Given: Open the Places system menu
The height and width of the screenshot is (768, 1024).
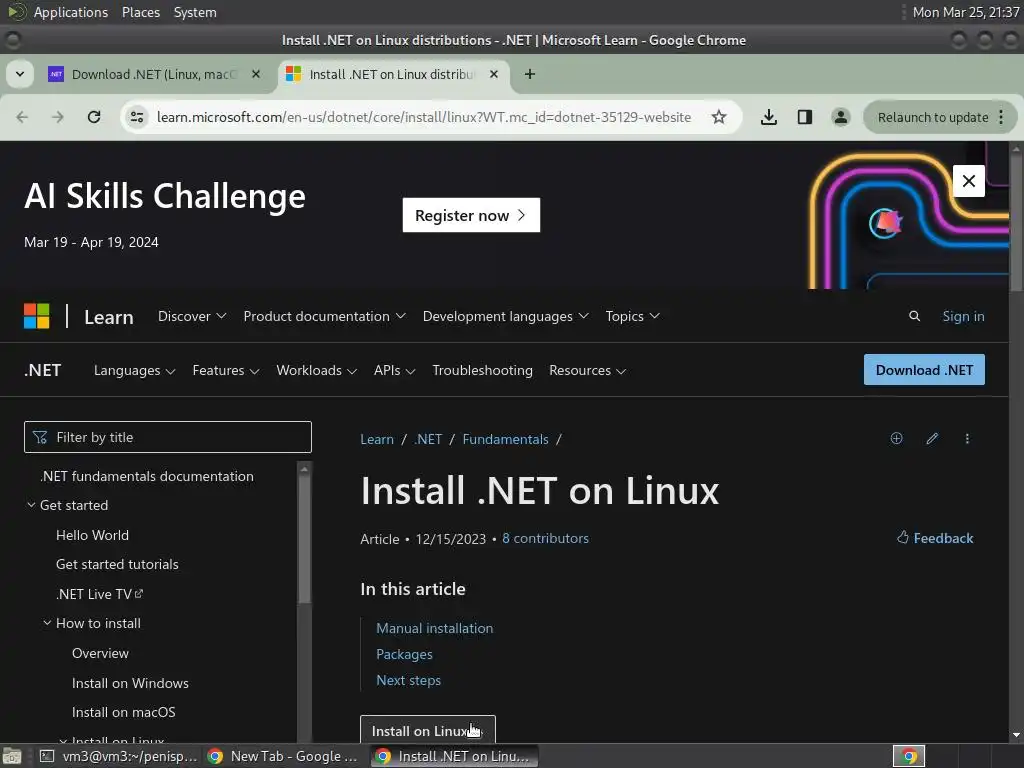Looking at the screenshot, I should (x=140, y=12).
